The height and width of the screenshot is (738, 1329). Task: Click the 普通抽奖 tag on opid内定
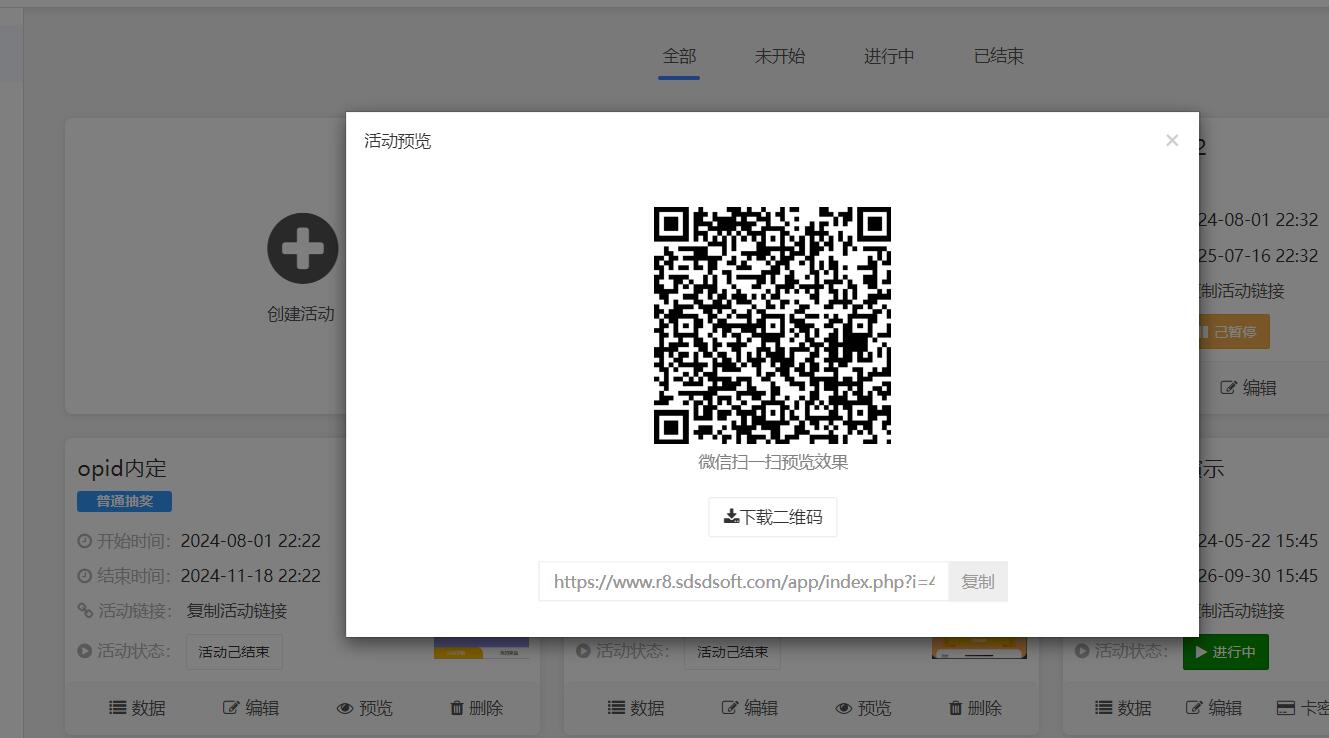point(124,501)
